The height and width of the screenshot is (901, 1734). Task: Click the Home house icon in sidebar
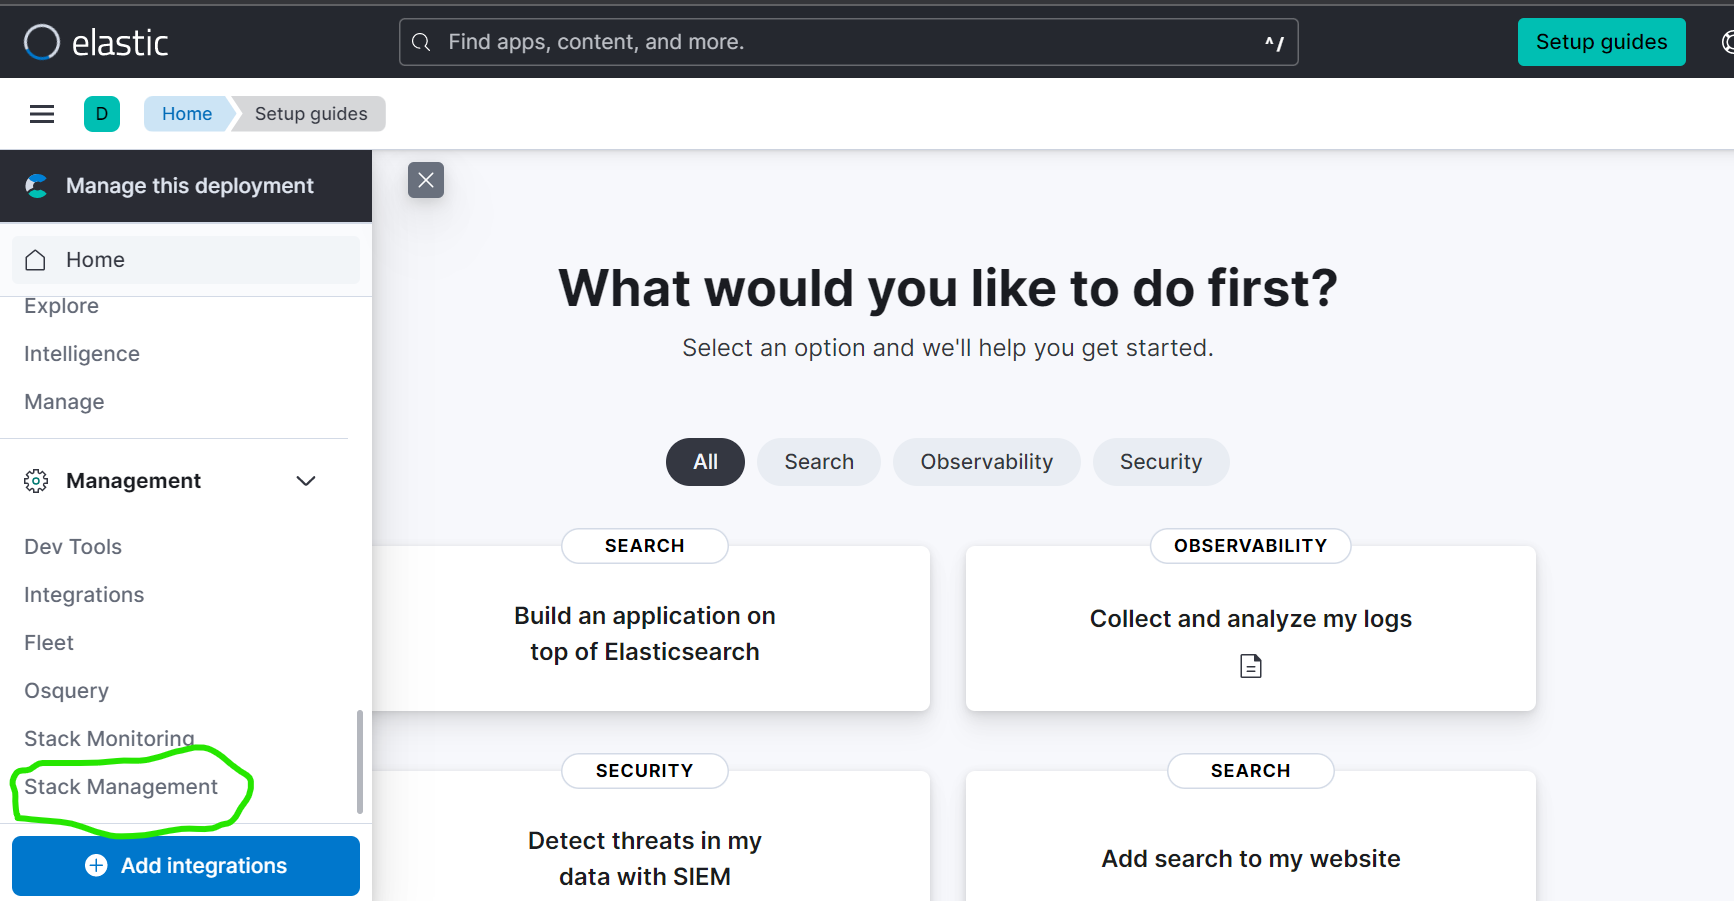[x=36, y=260]
